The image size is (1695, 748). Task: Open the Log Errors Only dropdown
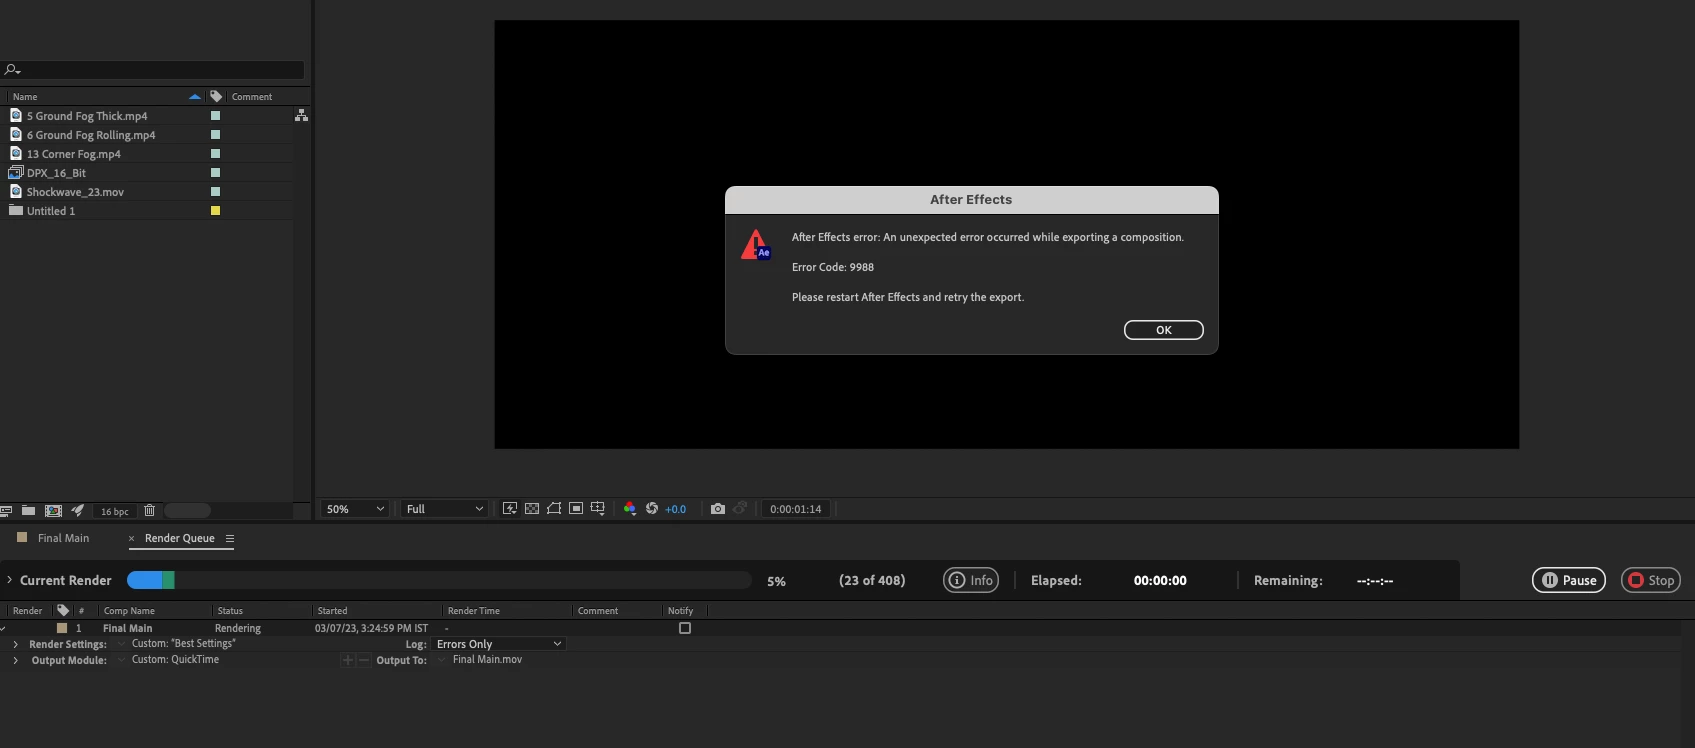coord(499,644)
